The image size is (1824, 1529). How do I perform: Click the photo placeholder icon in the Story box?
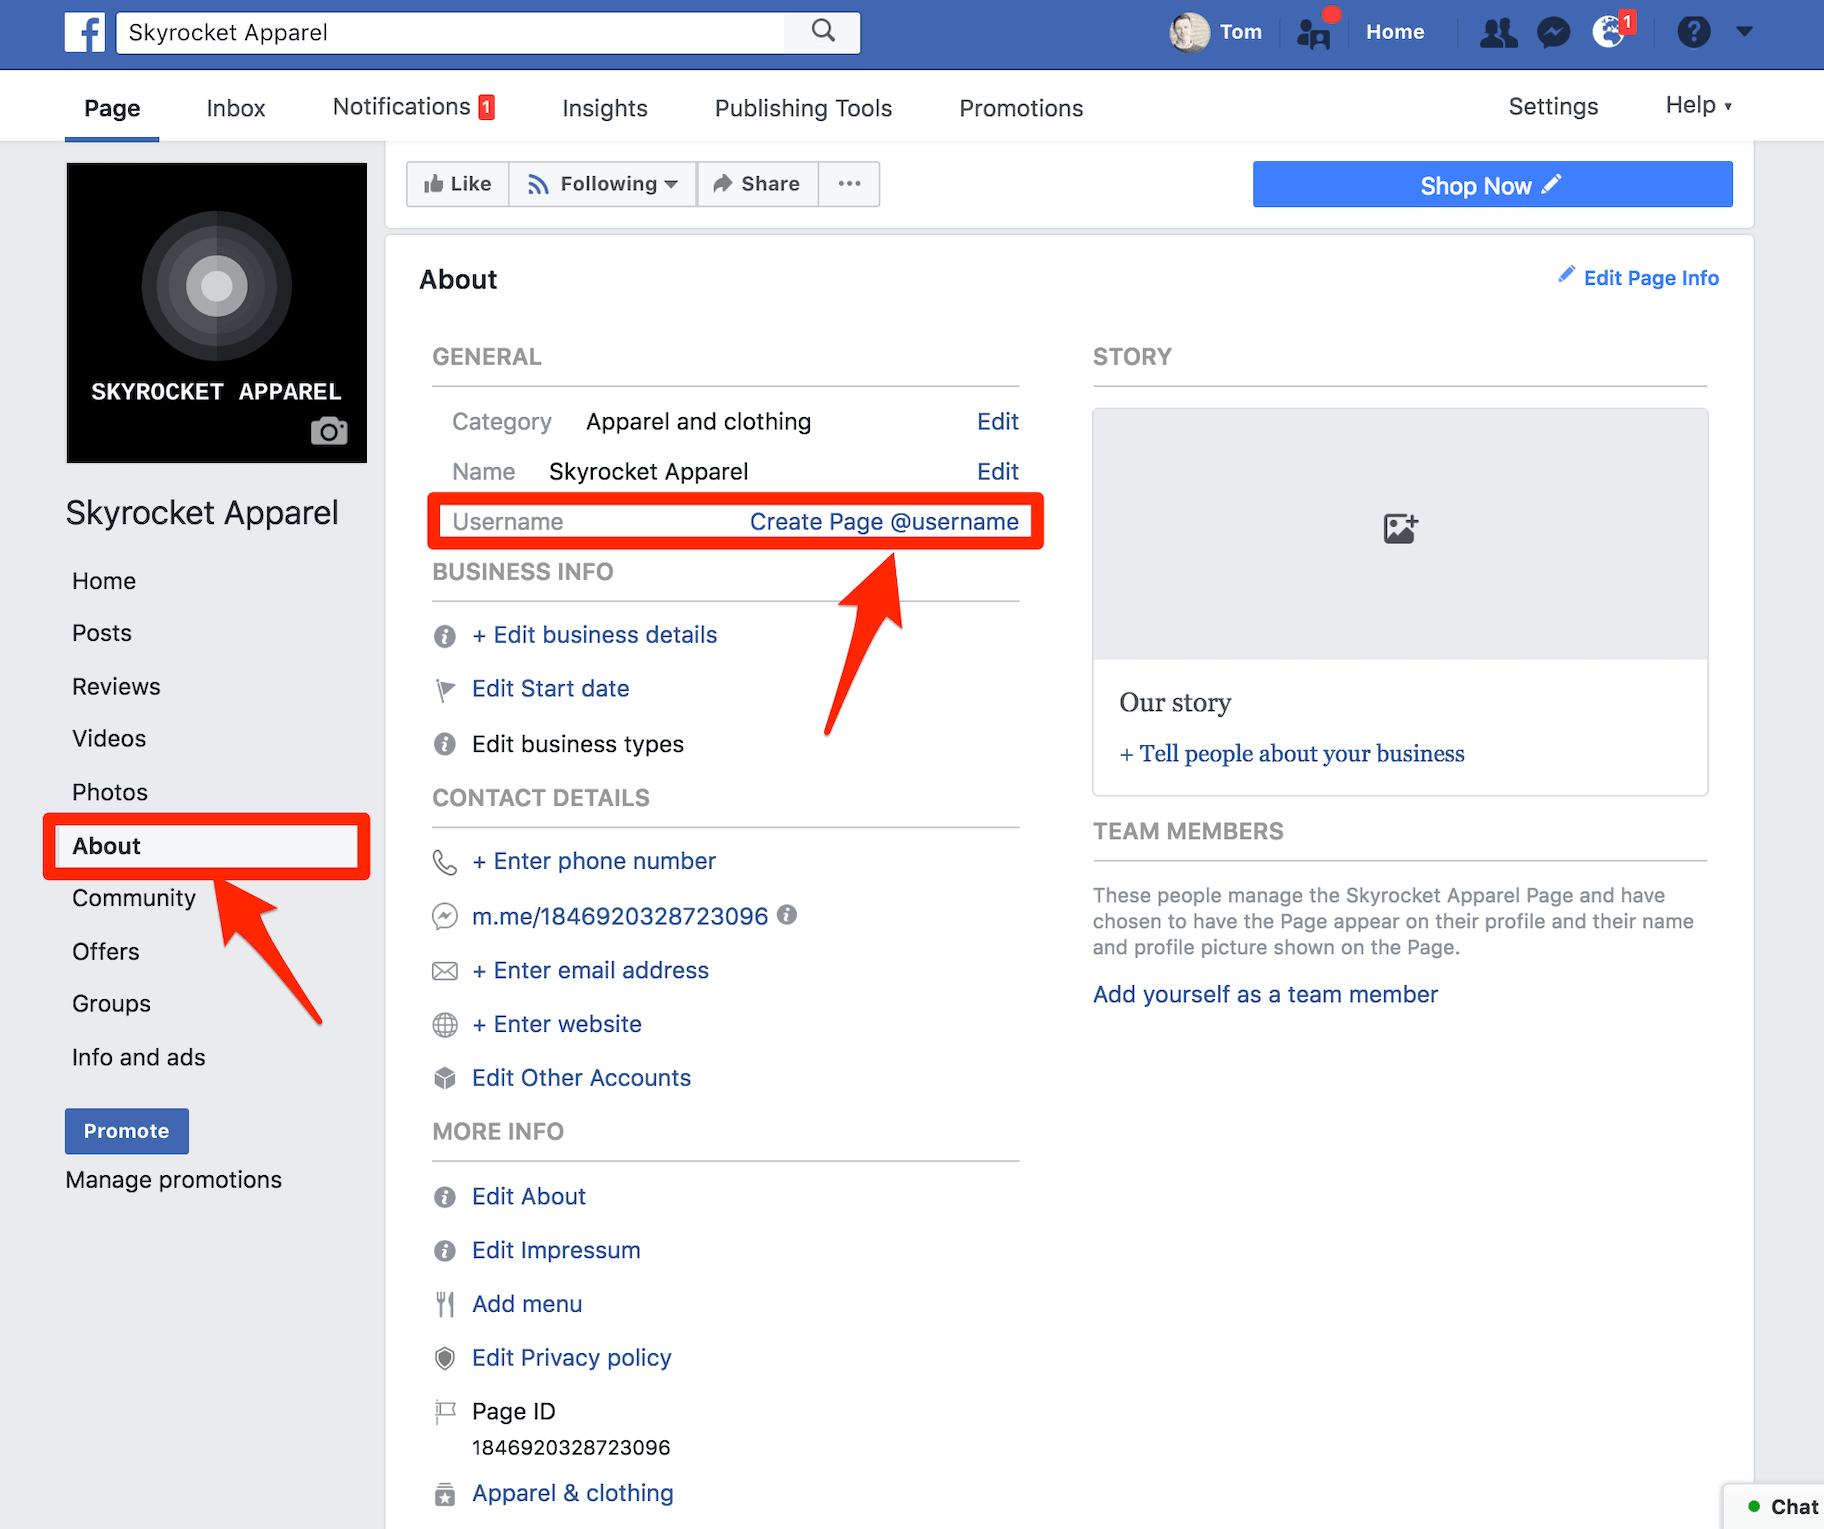pos(1399,528)
